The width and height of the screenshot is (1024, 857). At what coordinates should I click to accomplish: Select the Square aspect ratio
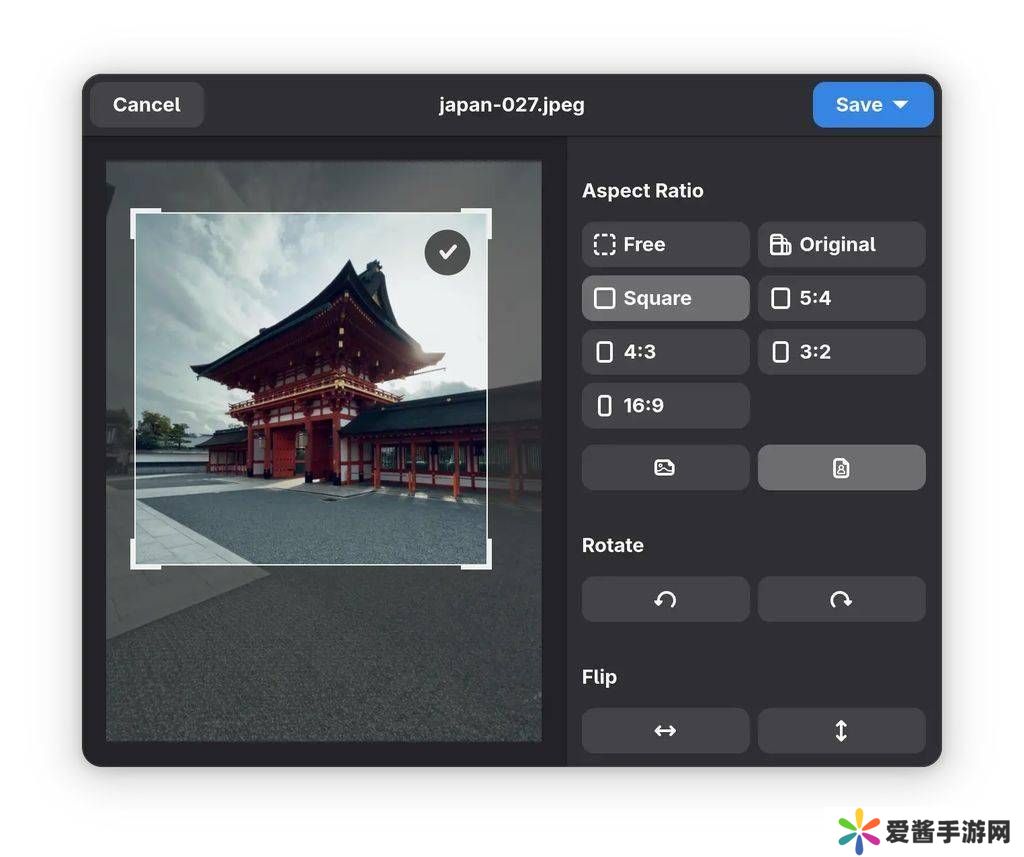click(665, 298)
